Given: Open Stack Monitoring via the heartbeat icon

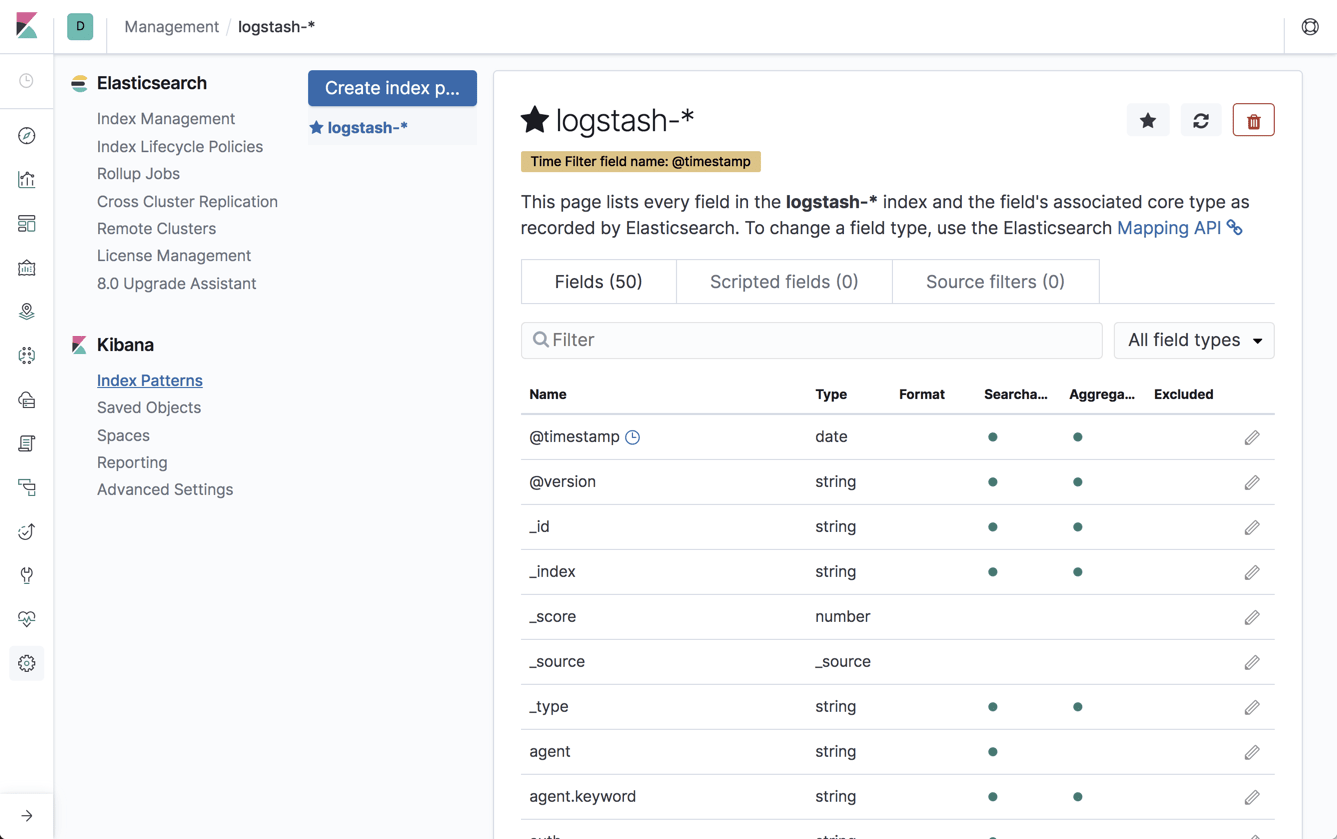Looking at the screenshot, I should click(x=27, y=619).
